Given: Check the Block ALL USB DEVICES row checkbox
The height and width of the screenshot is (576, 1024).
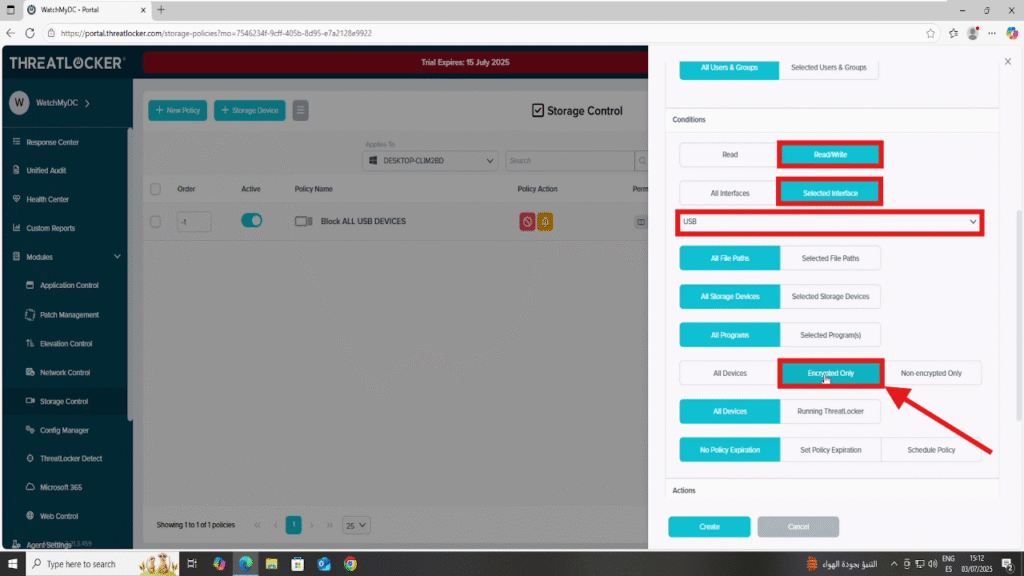Looking at the screenshot, I should 155,221.
